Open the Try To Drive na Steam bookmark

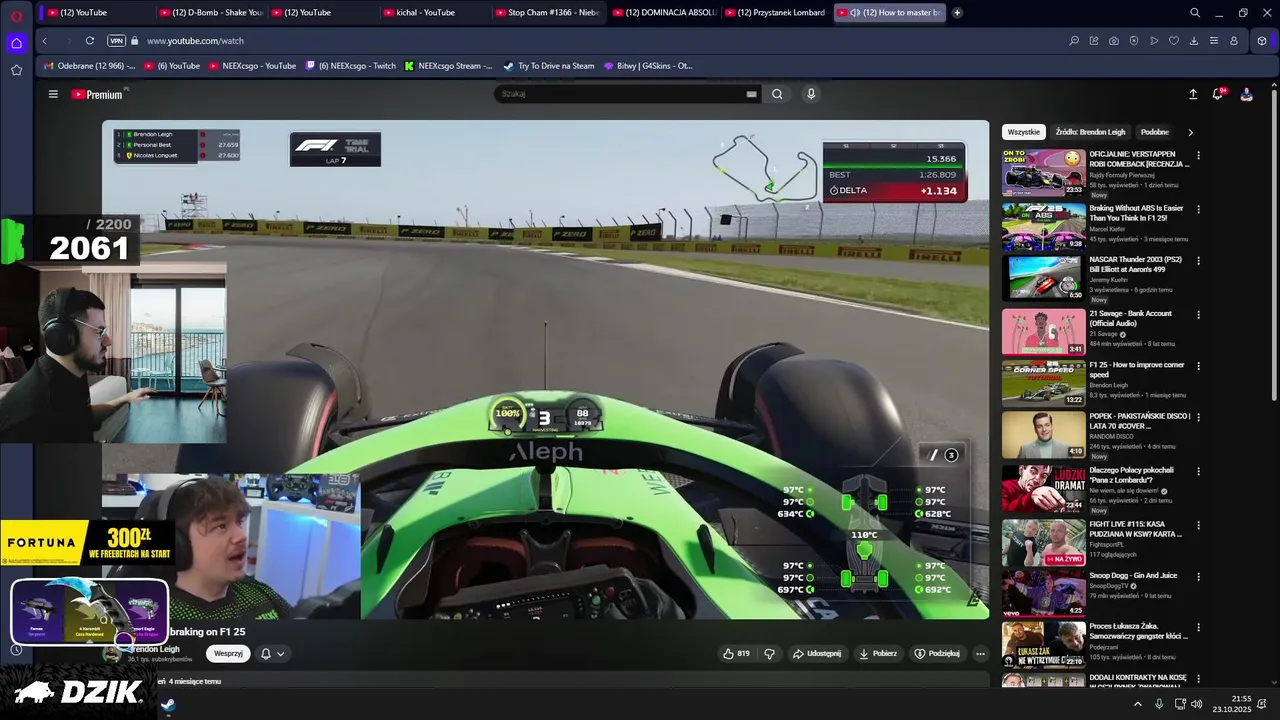pyautogui.click(x=548, y=66)
